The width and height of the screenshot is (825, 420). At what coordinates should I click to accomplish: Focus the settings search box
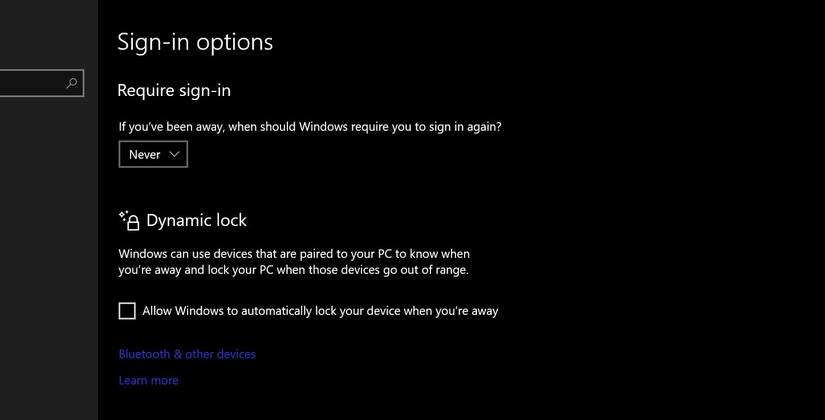[x=30, y=84]
